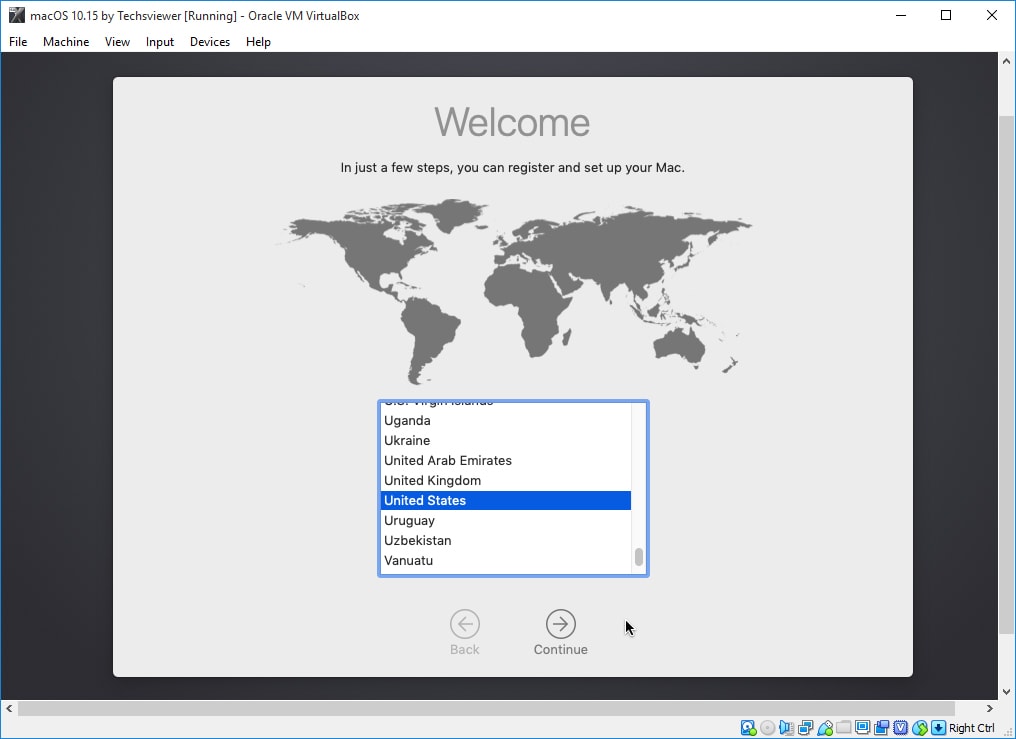Open the USB devices status icon

point(826,727)
